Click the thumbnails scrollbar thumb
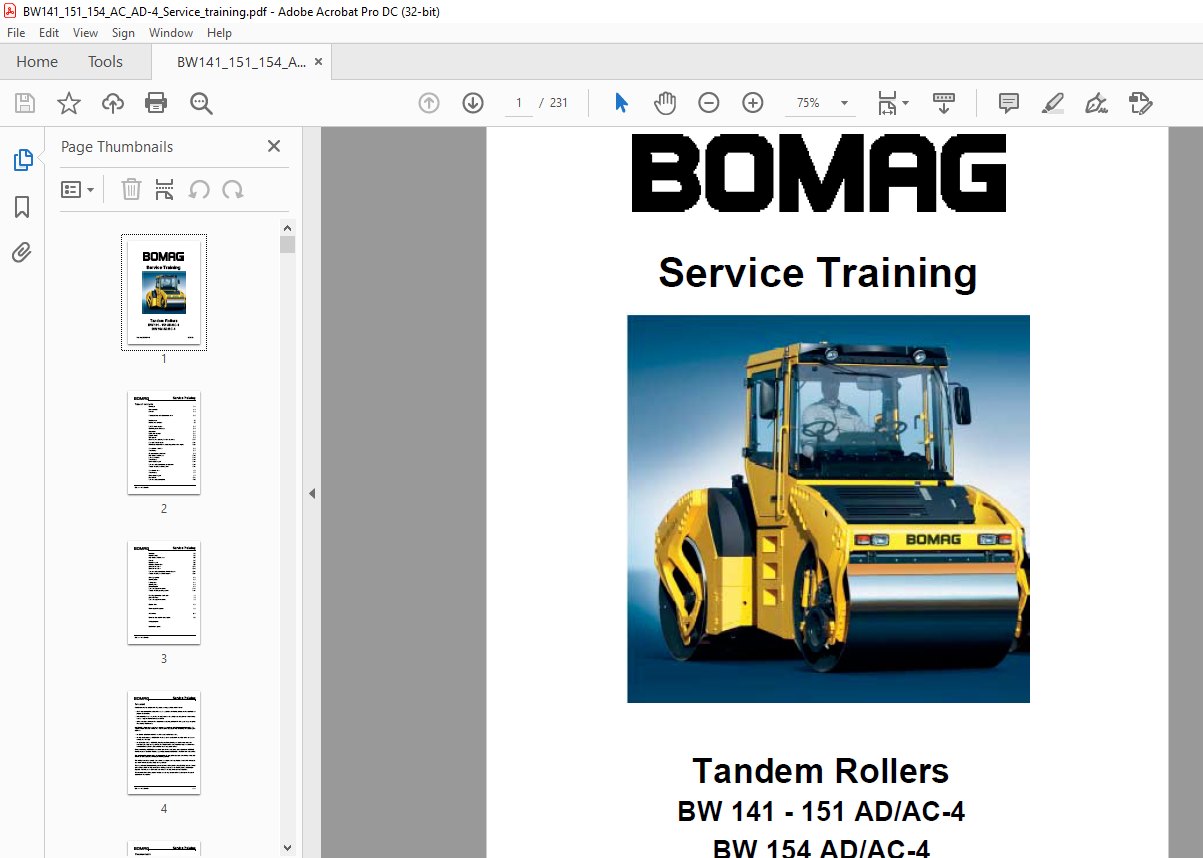The width and height of the screenshot is (1203, 858). (x=288, y=245)
